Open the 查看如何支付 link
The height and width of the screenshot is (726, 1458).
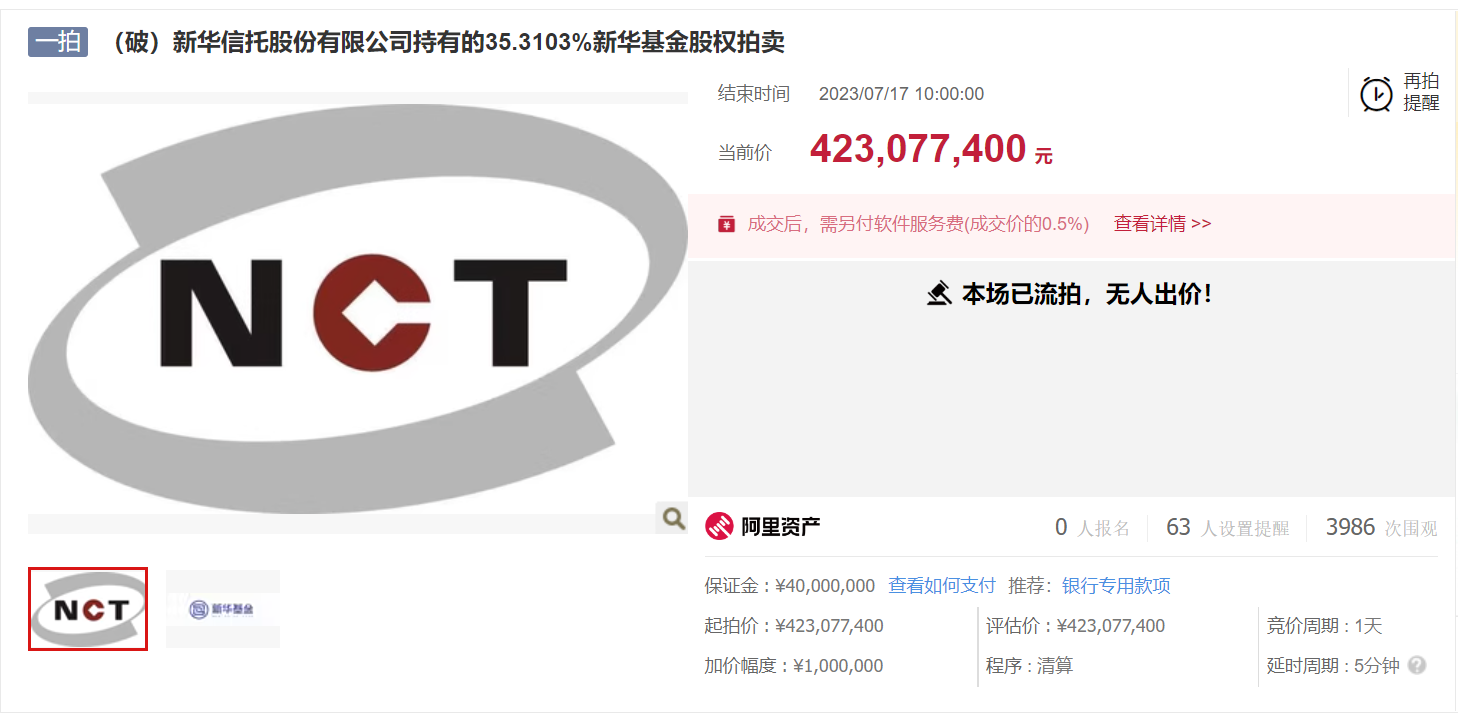coord(942,586)
